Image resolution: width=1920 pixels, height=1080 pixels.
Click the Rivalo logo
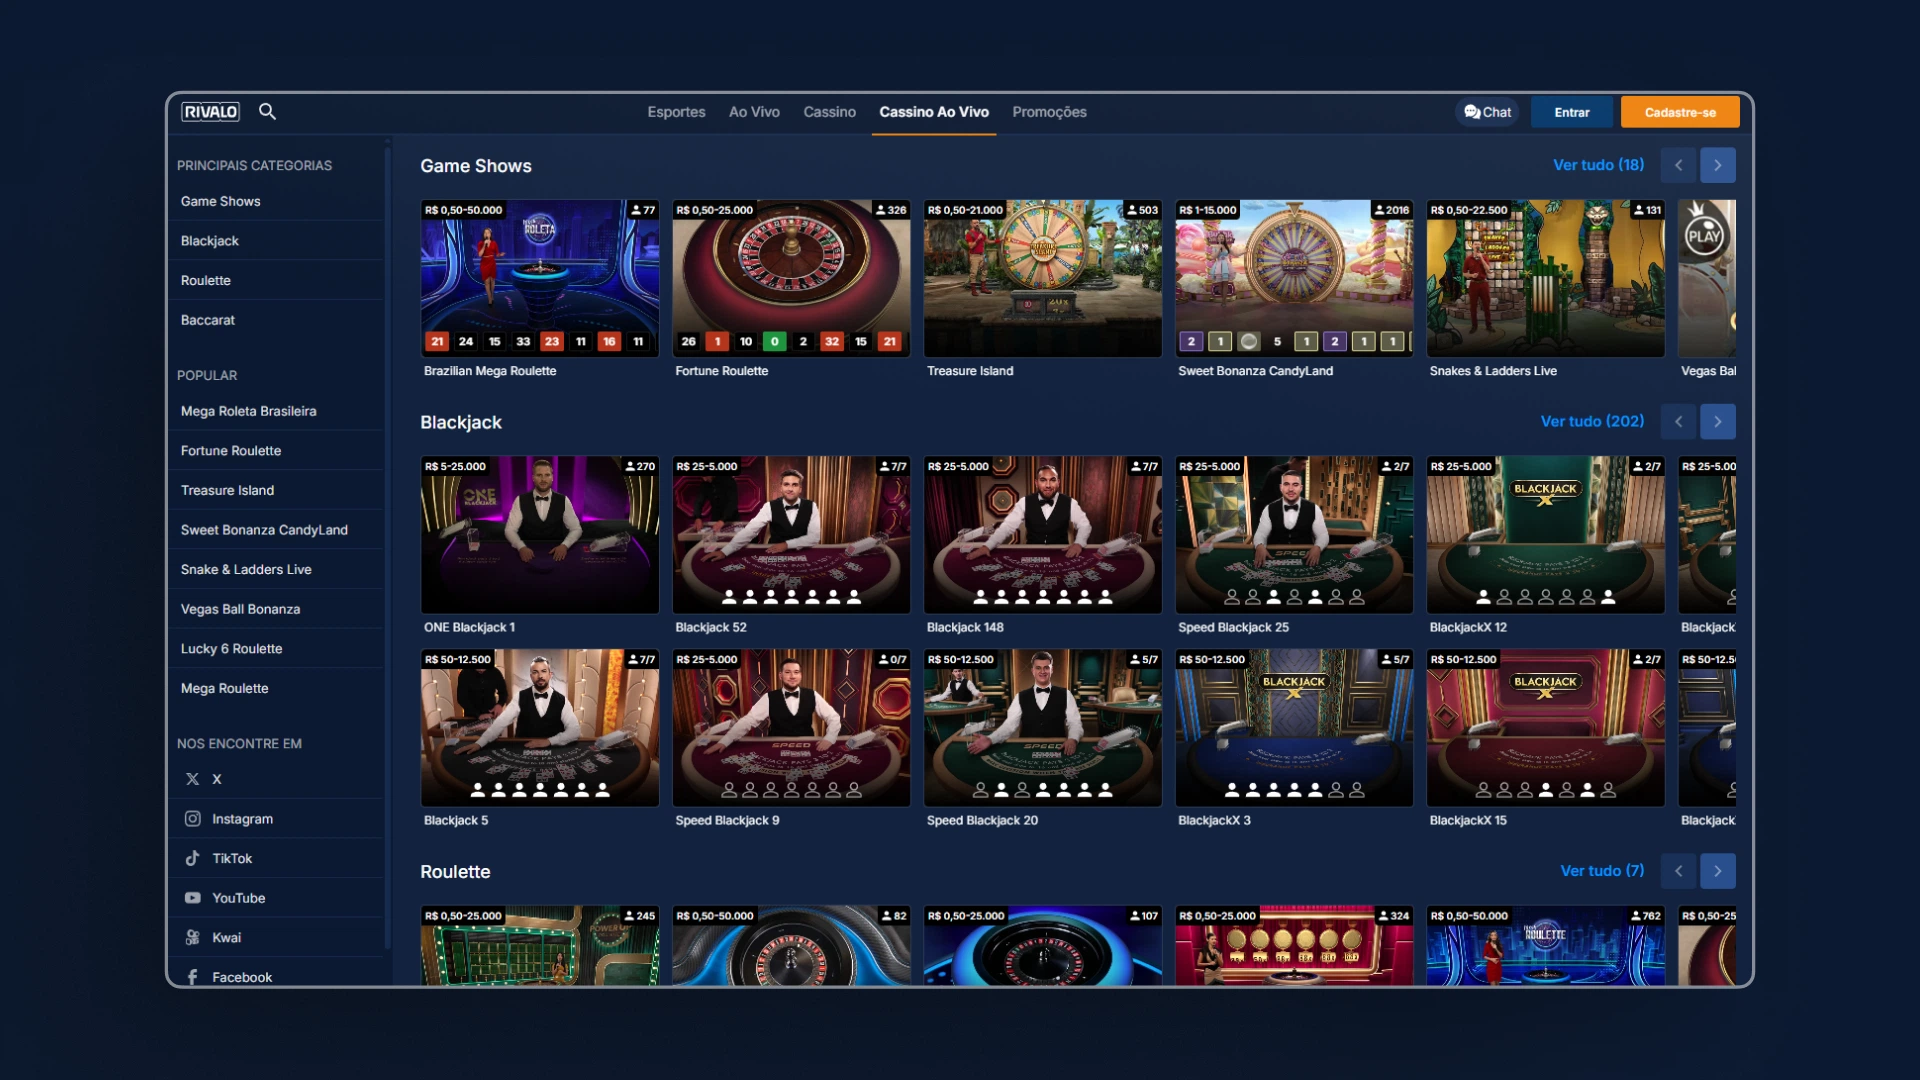[210, 111]
